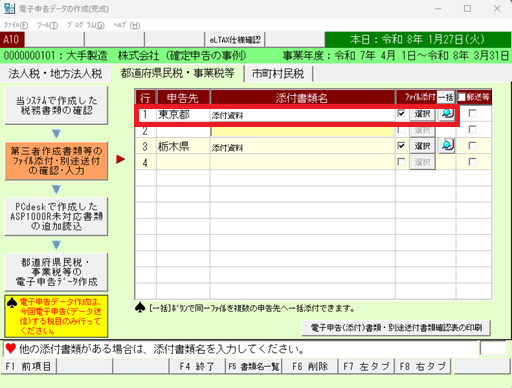512x388 pixels.
Task: Click the 一括 bulk attach button
Action: coord(446,97)
